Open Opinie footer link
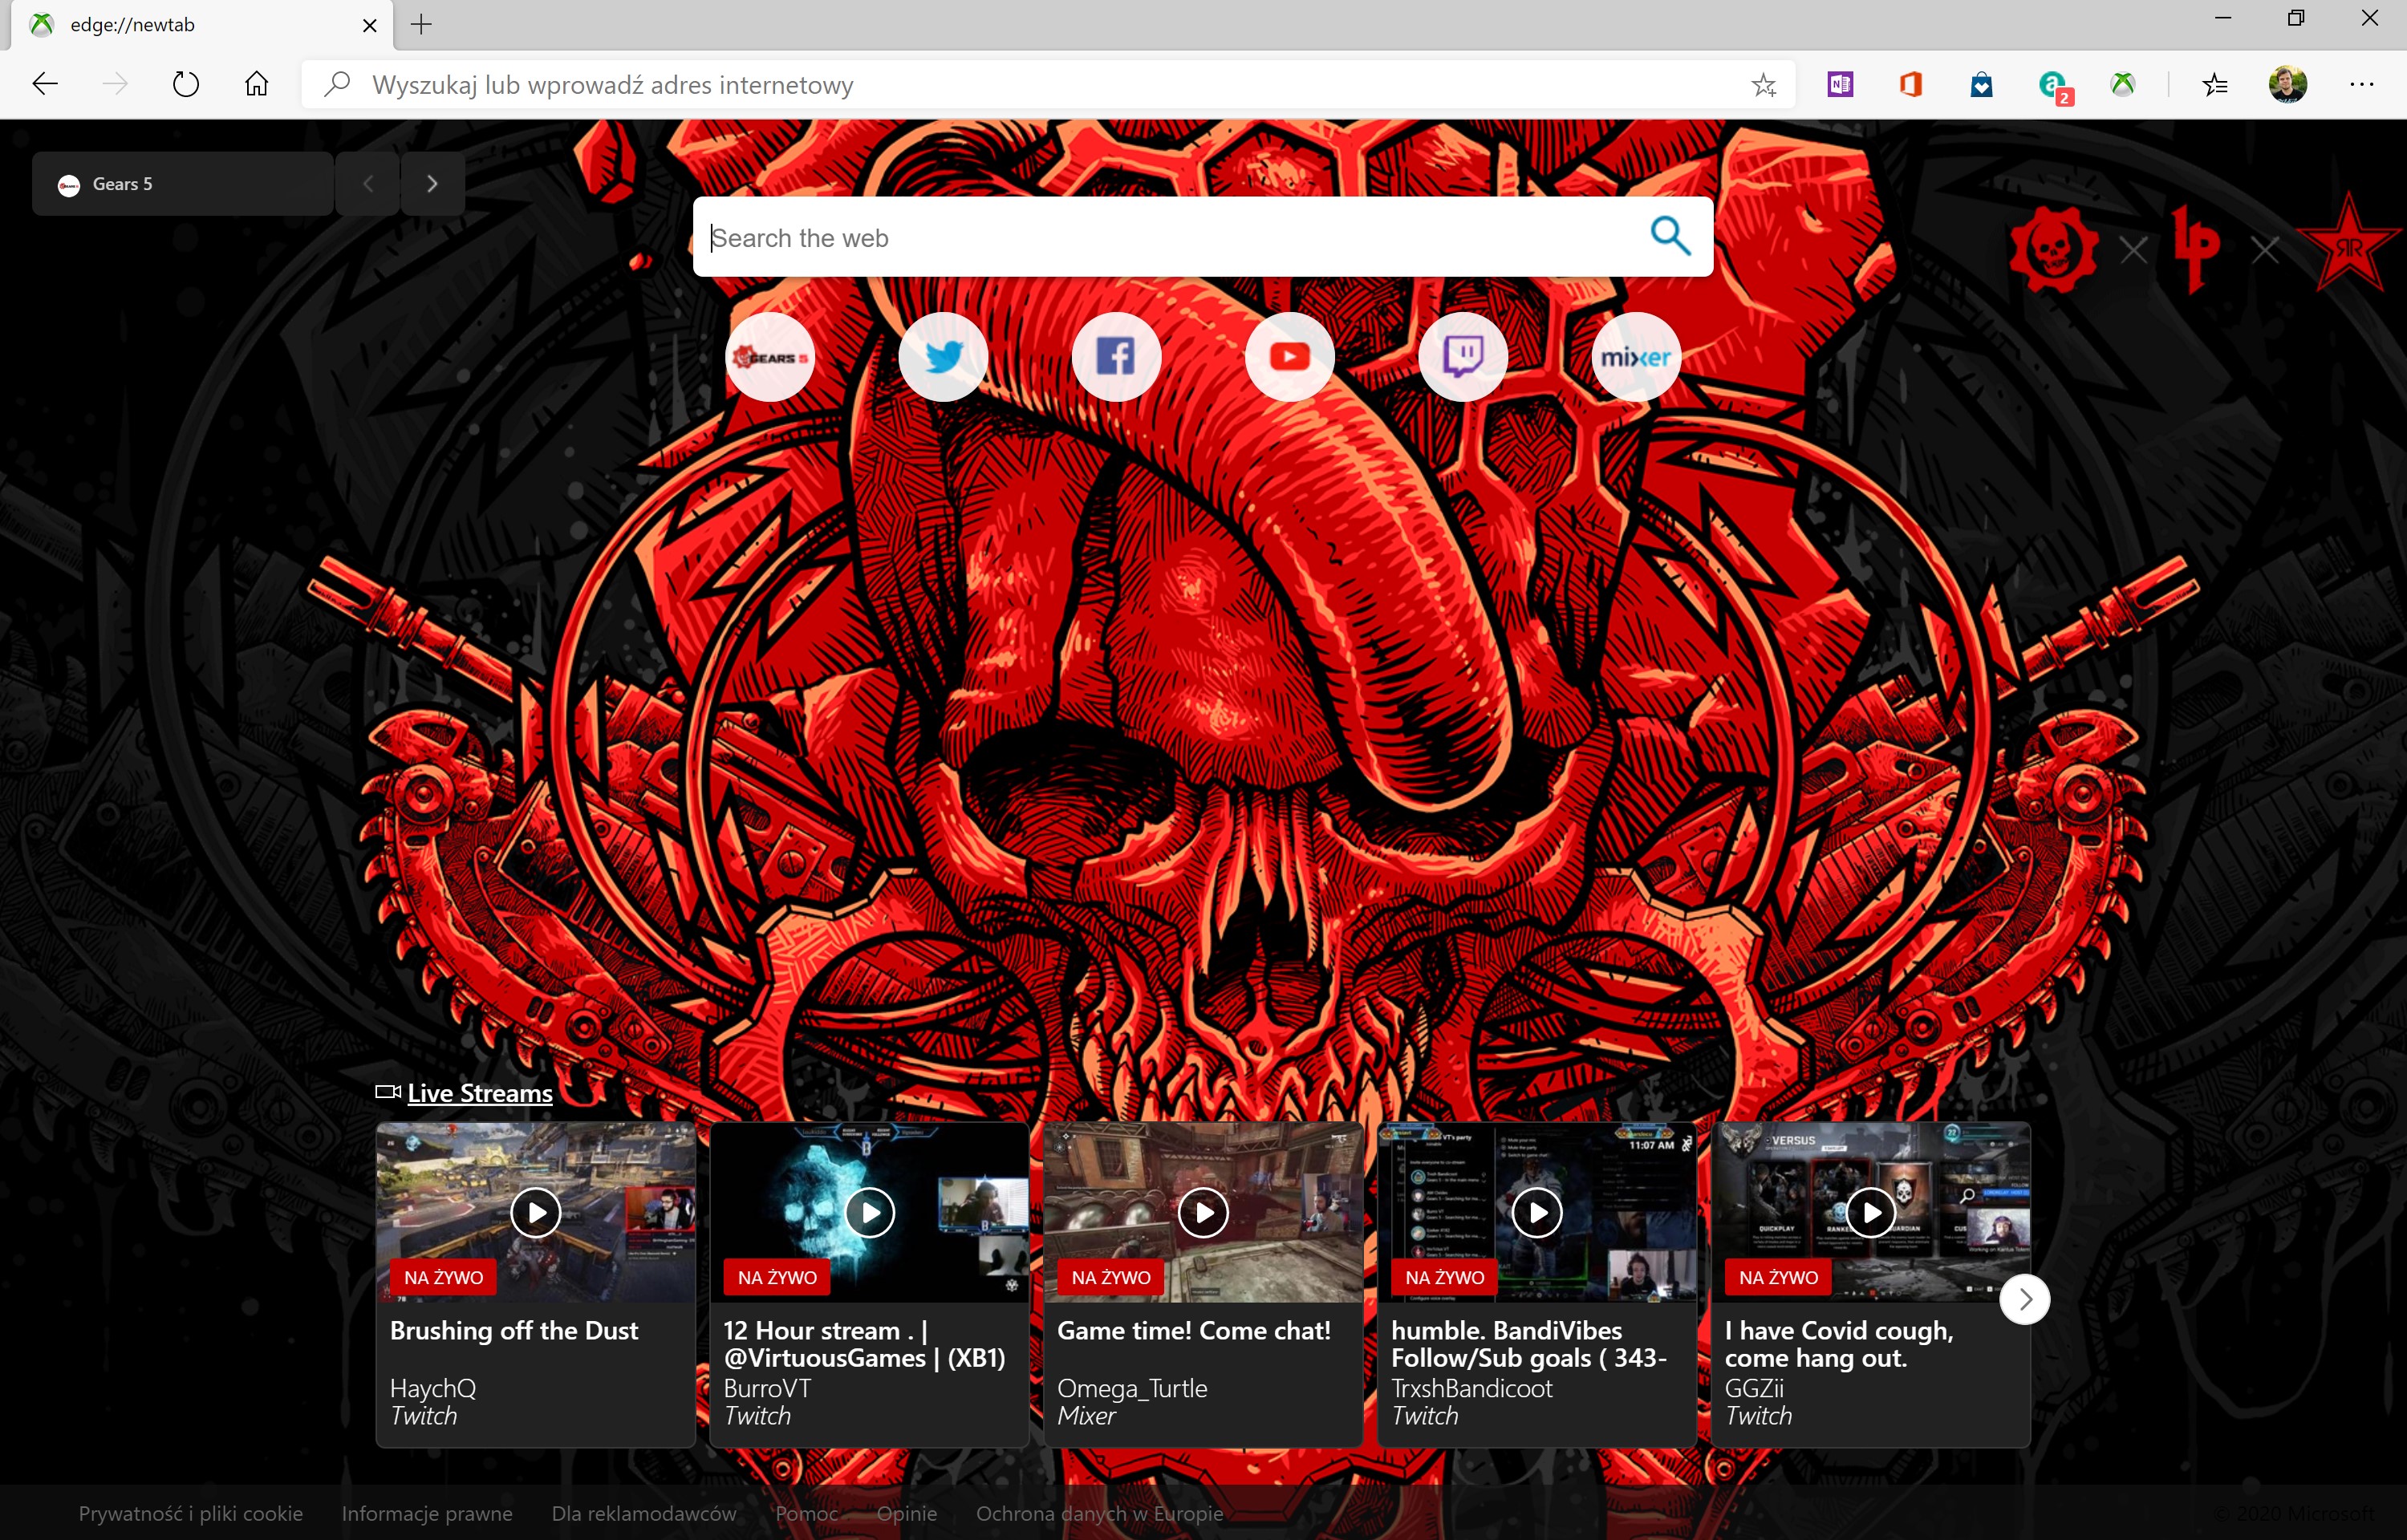 [x=907, y=1513]
